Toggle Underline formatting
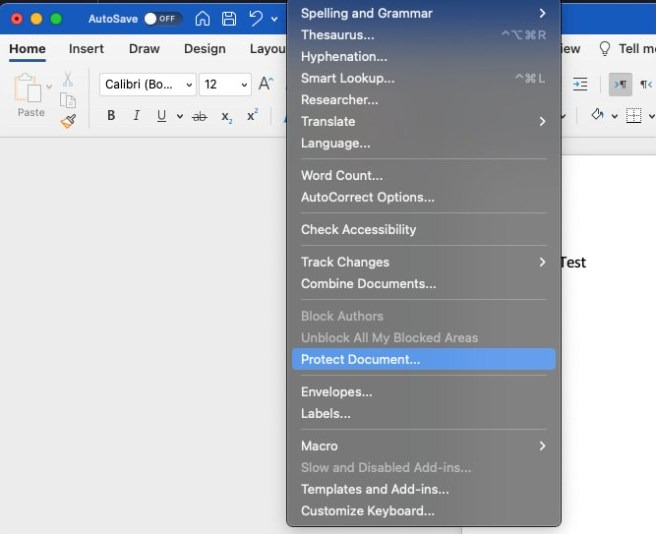Viewport: 656px width, 534px height. tap(161, 116)
